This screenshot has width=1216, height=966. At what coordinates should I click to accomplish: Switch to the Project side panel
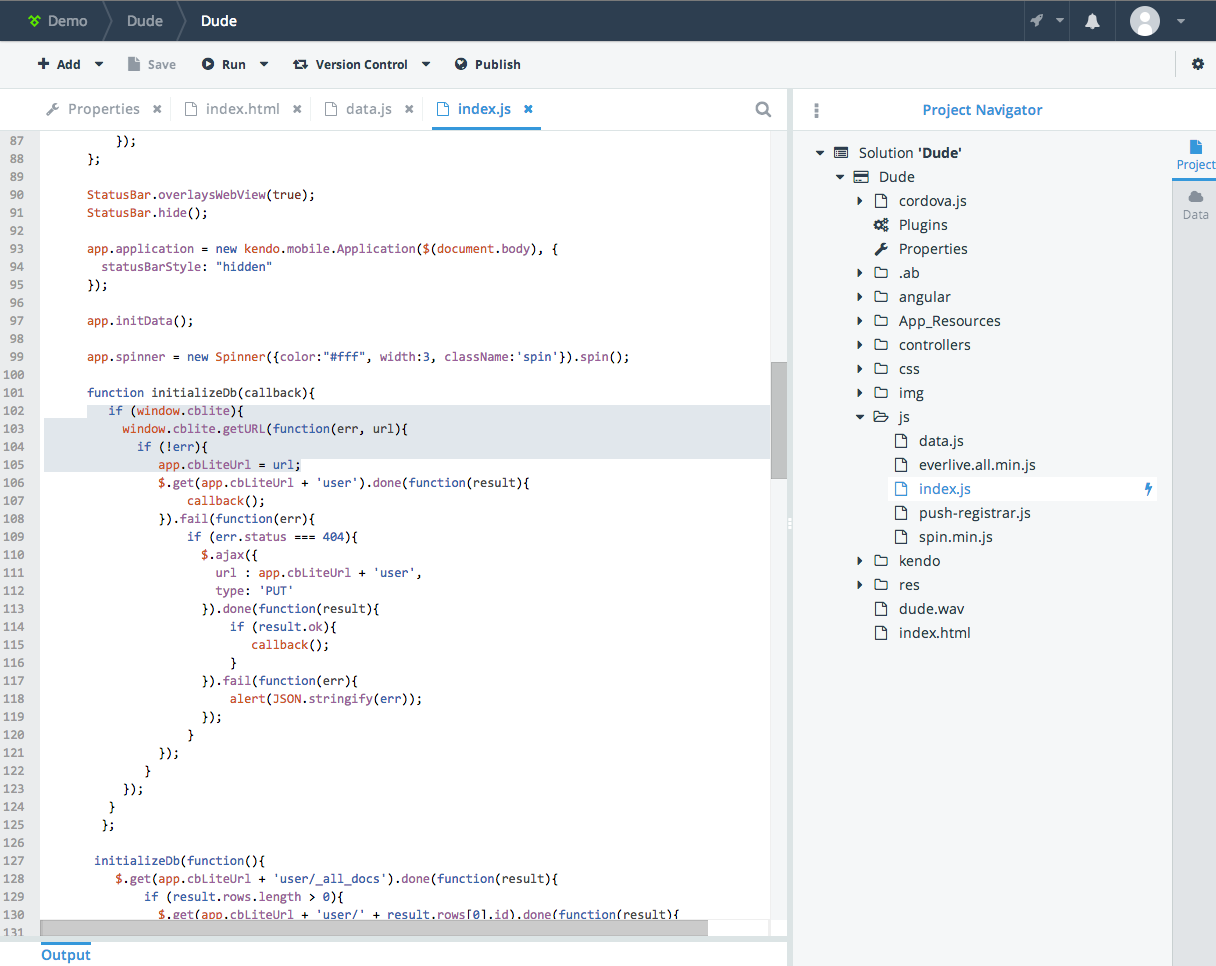(x=1195, y=155)
